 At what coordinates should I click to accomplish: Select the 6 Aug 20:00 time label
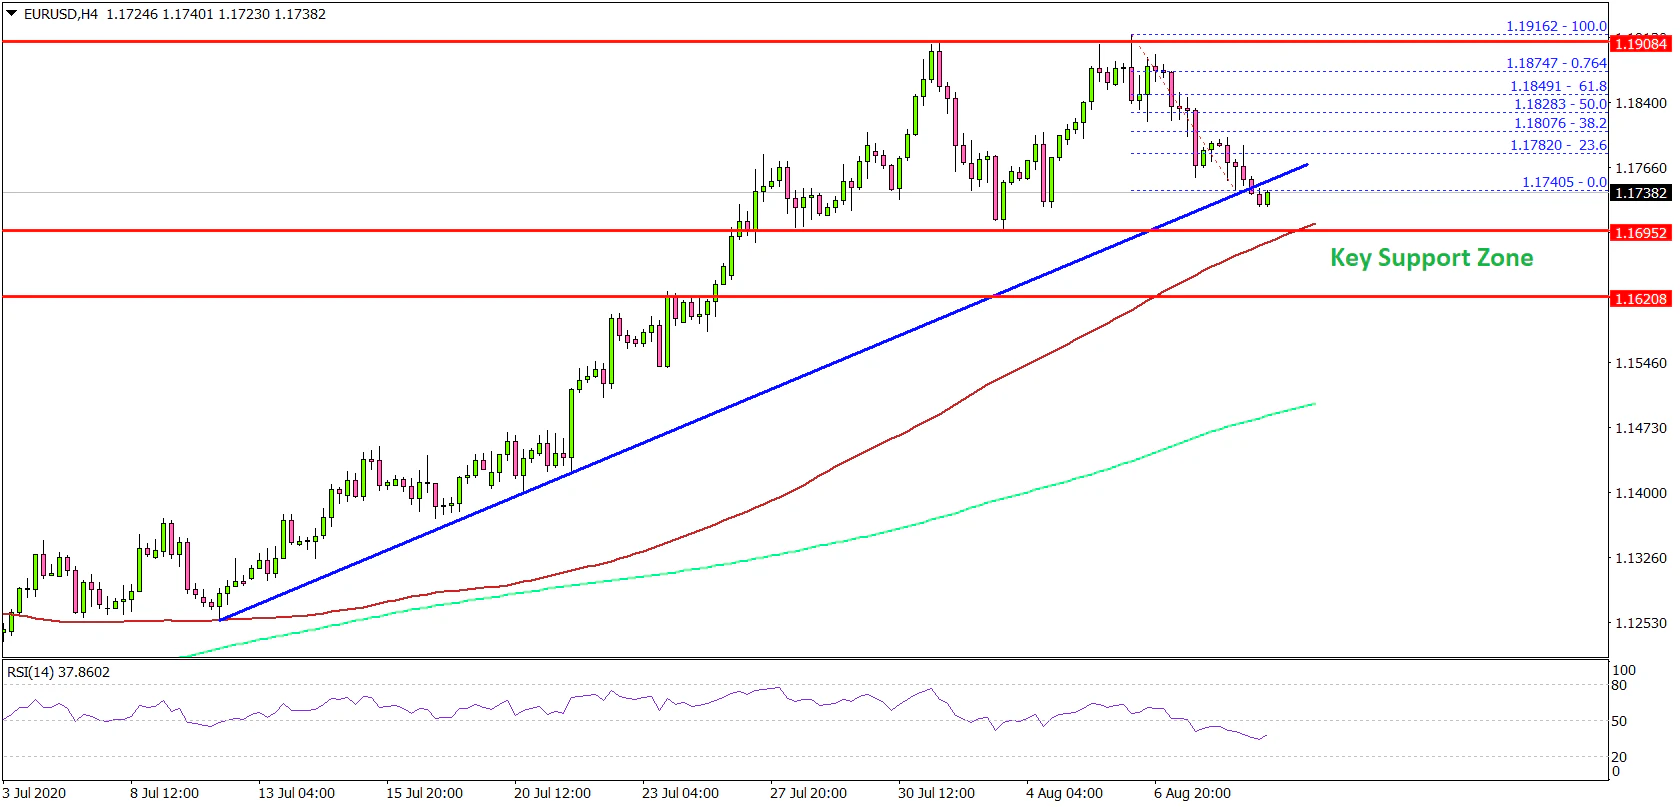coord(1192,793)
